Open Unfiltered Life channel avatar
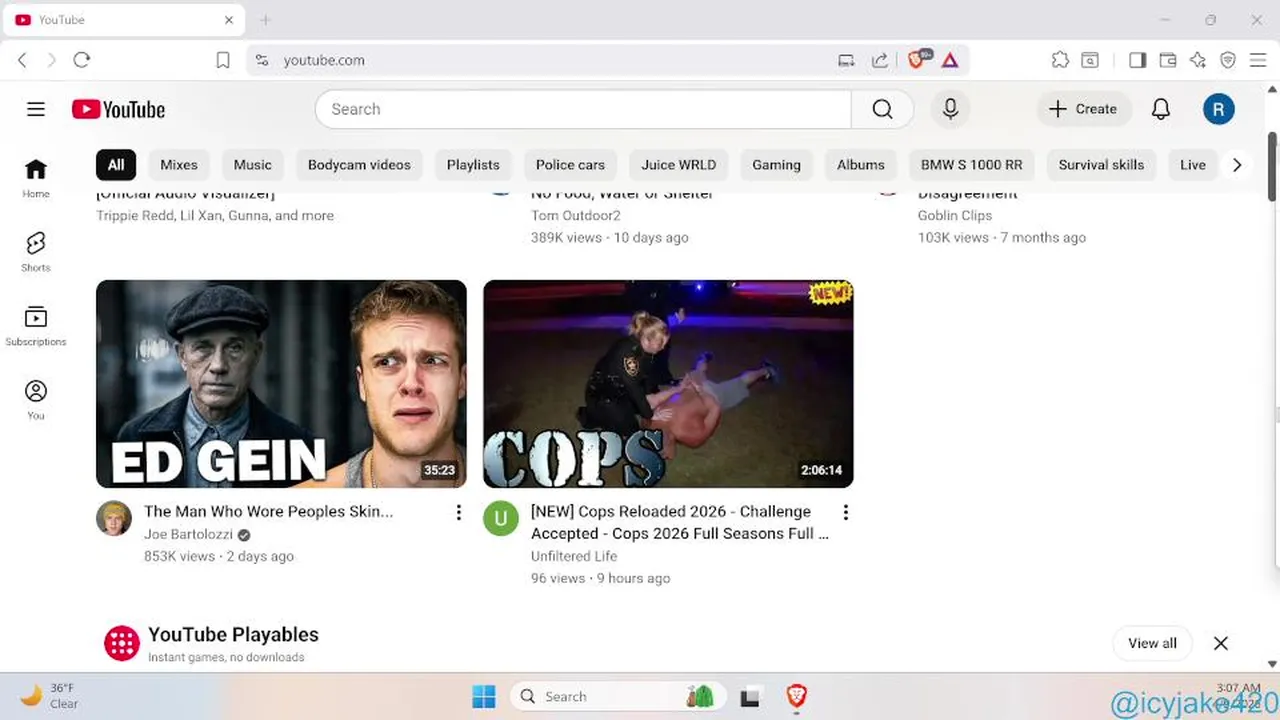The height and width of the screenshot is (720, 1280). (x=501, y=518)
